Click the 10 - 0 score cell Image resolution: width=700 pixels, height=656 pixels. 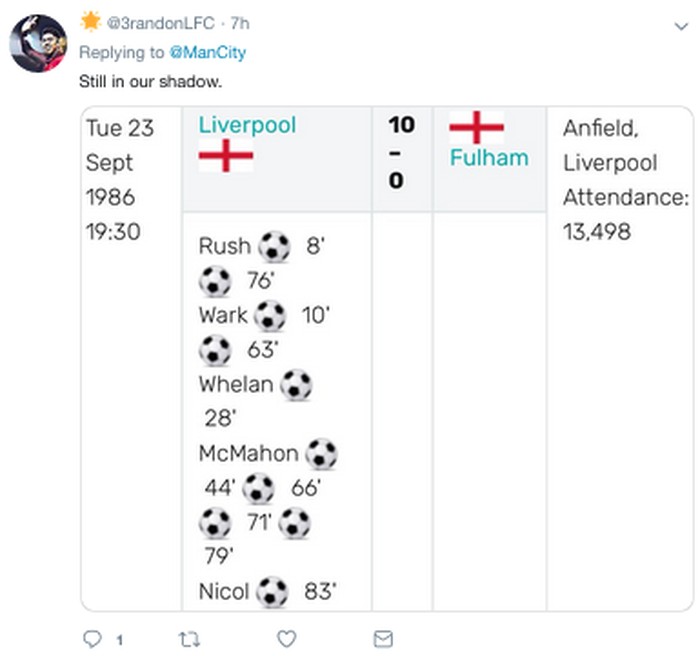pyautogui.click(x=401, y=154)
